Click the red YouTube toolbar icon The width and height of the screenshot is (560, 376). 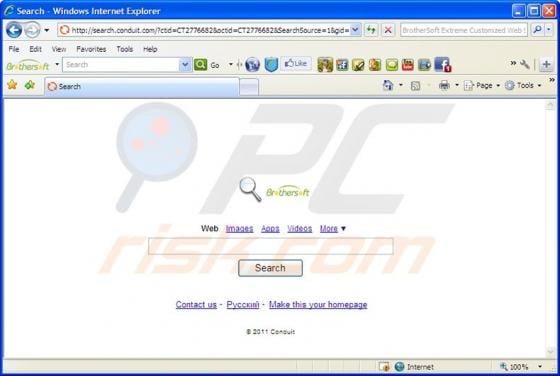point(408,65)
